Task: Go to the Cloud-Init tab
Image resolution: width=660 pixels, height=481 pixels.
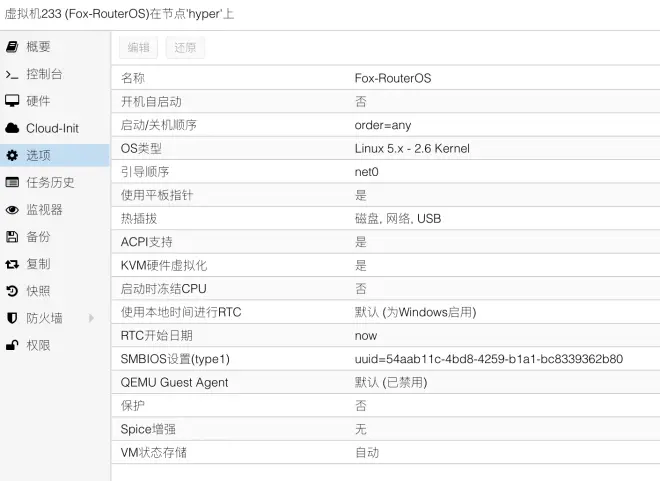Action: click(x=55, y=128)
